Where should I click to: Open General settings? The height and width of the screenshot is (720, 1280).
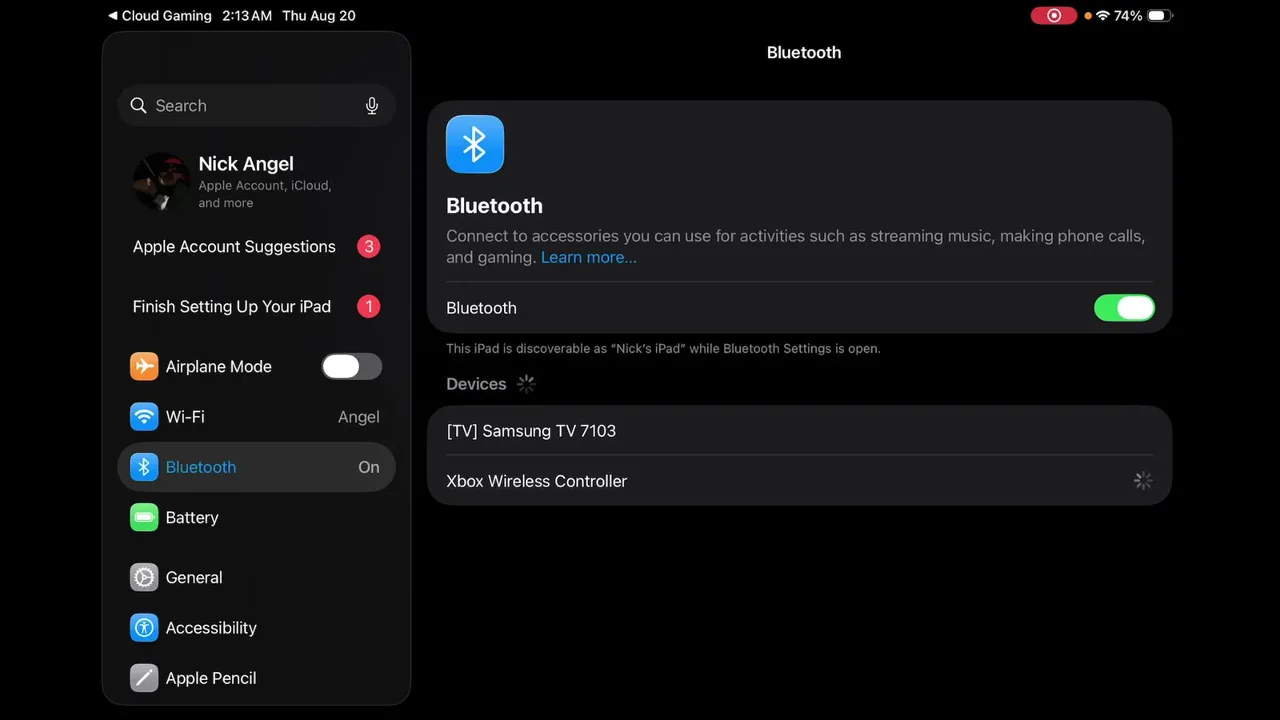[x=256, y=578]
